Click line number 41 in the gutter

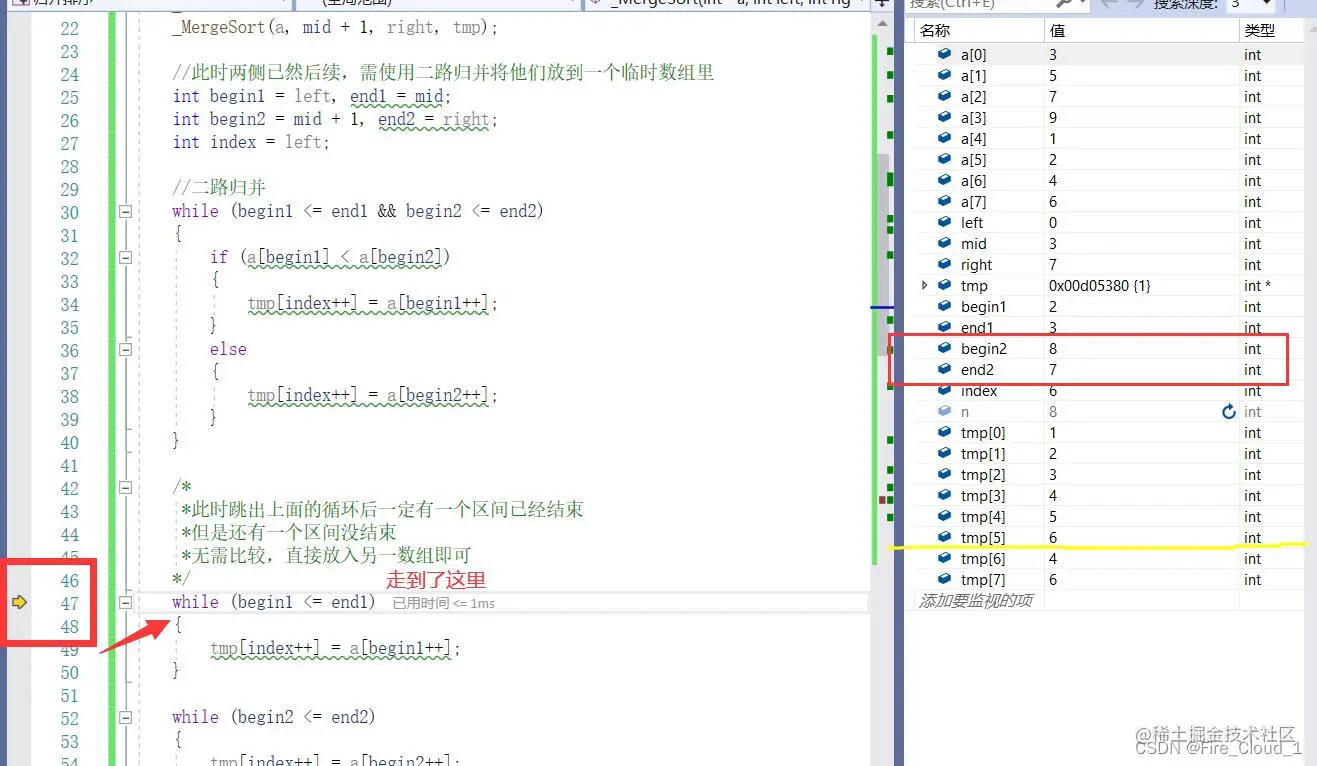(69, 465)
